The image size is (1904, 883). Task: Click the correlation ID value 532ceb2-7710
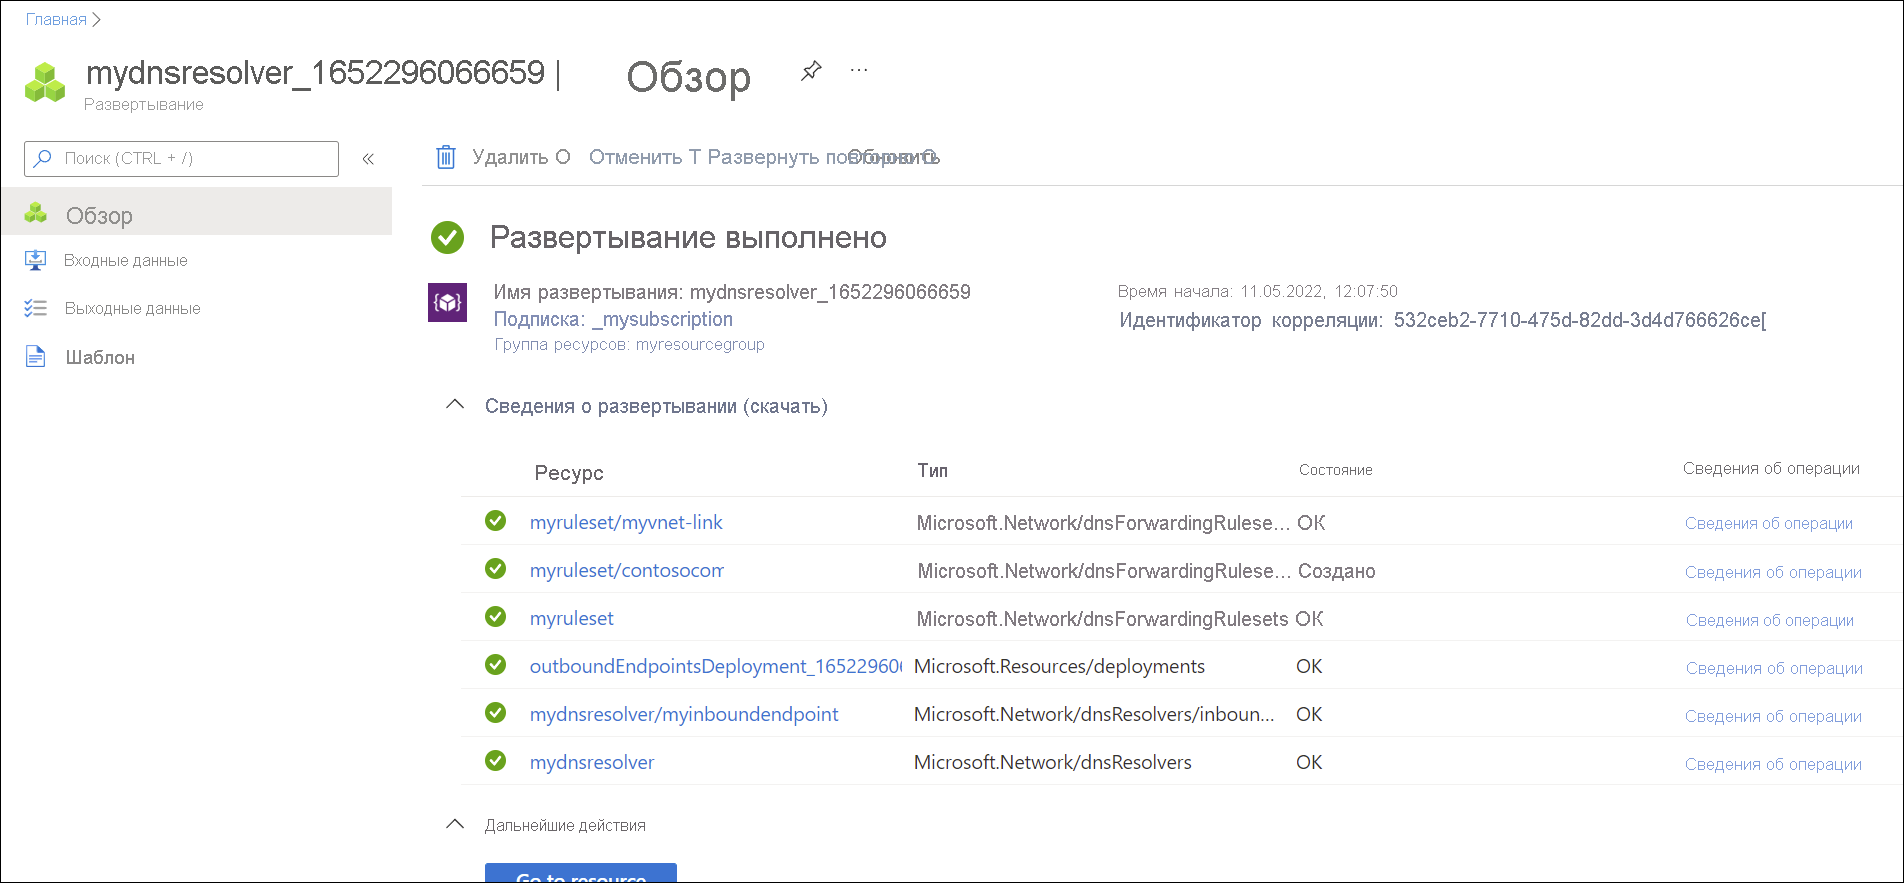click(1580, 320)
